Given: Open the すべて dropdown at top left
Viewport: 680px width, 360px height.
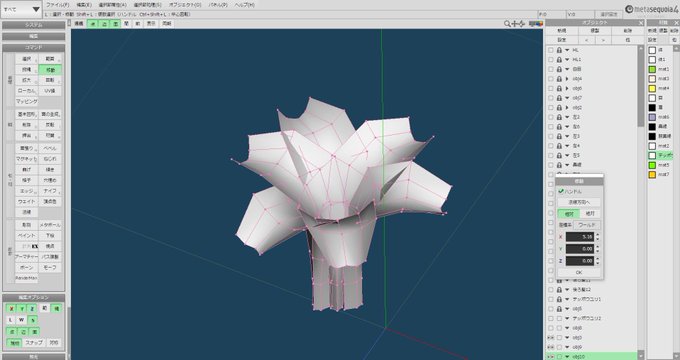Looking at the screenshot, I should 21,9.
